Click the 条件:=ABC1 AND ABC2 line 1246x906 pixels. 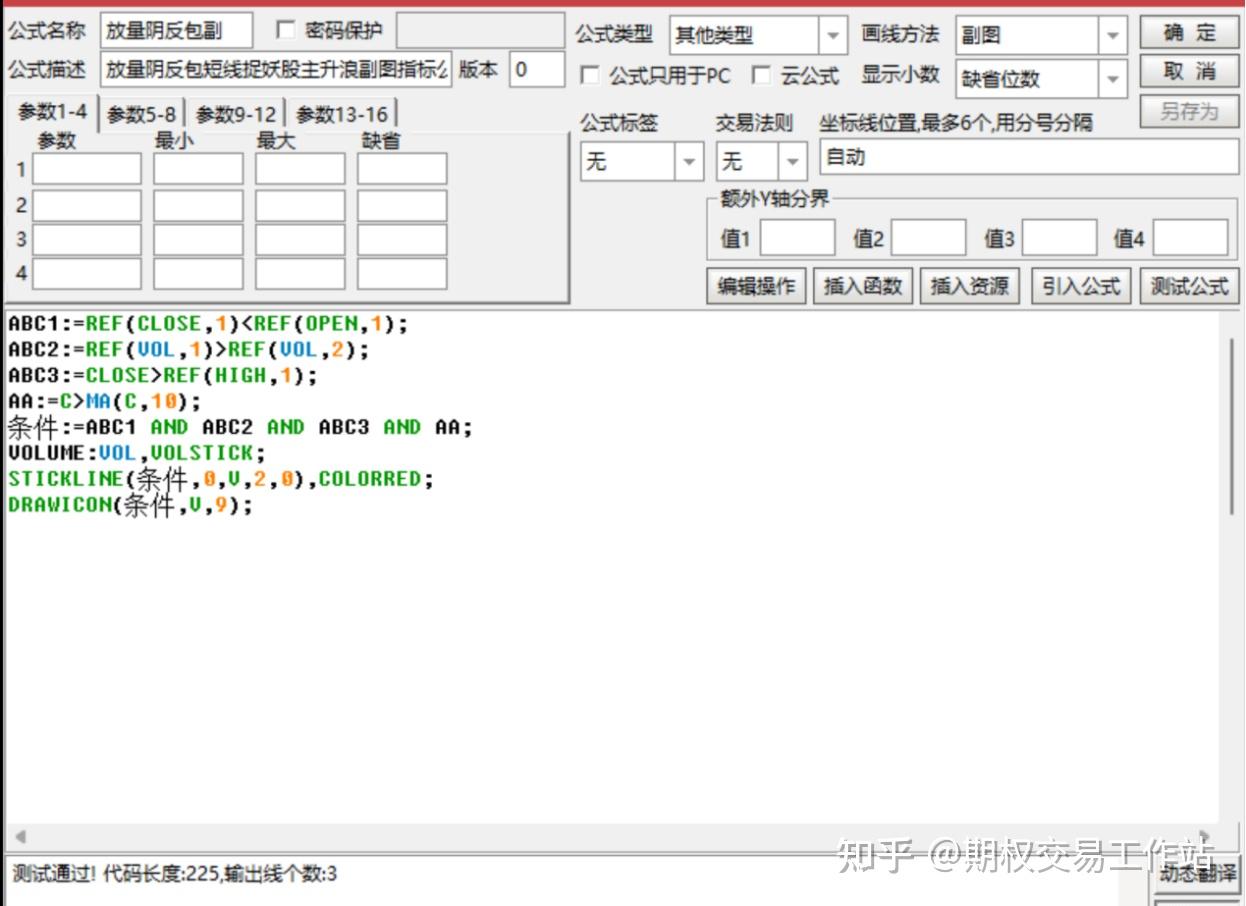(240, 428)
